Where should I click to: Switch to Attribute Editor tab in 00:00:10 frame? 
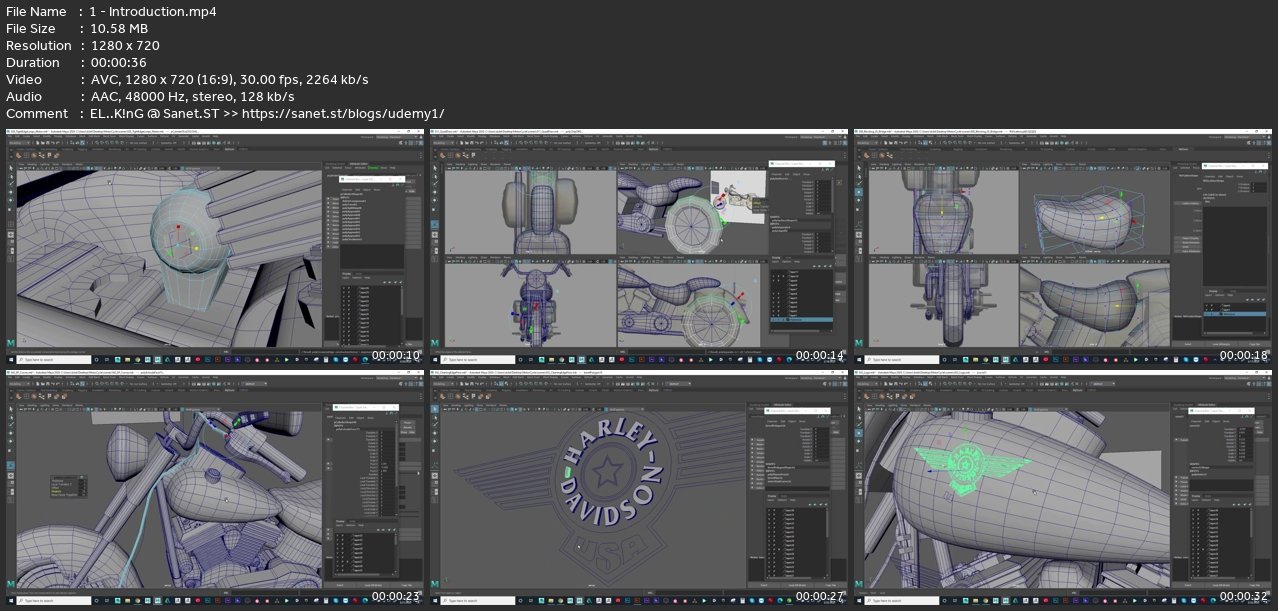point(360,162)
